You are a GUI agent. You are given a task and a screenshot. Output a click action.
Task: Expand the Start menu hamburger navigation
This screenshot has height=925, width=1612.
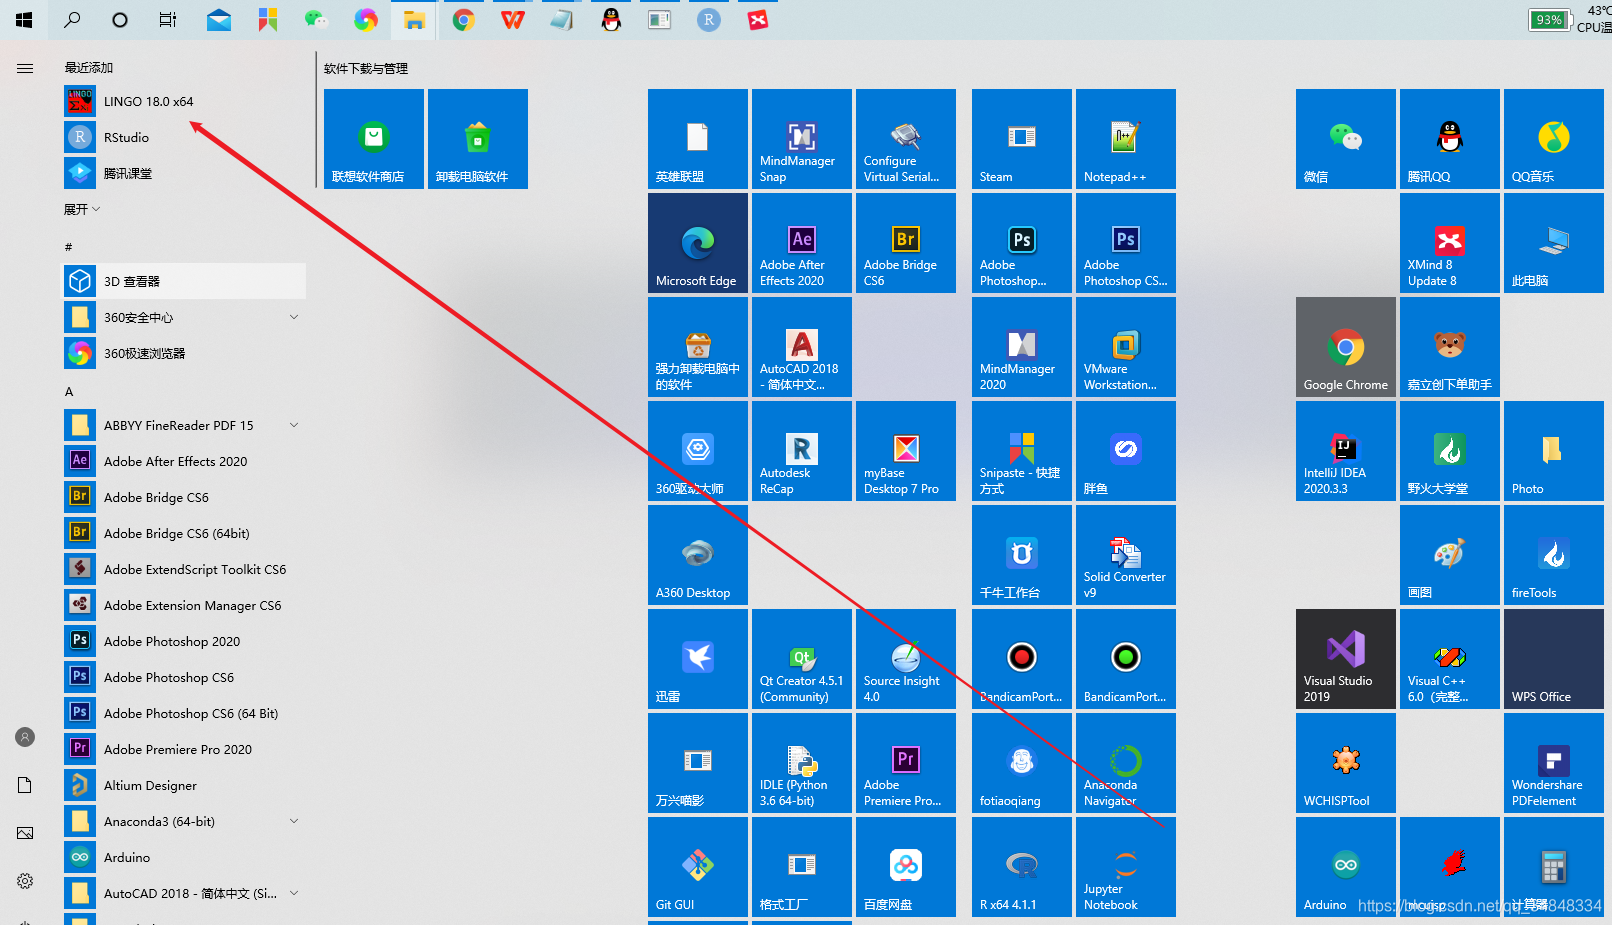coord(25,68)
